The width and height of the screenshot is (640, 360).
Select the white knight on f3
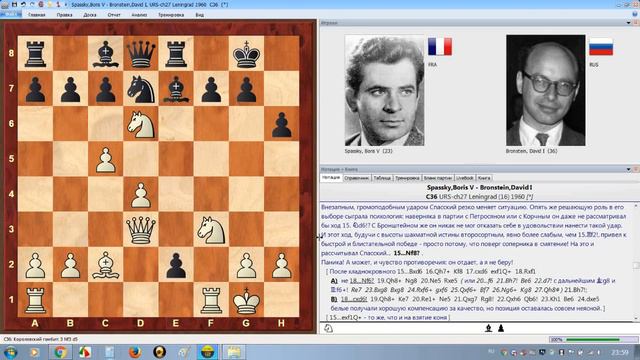[x=211, y=229]
